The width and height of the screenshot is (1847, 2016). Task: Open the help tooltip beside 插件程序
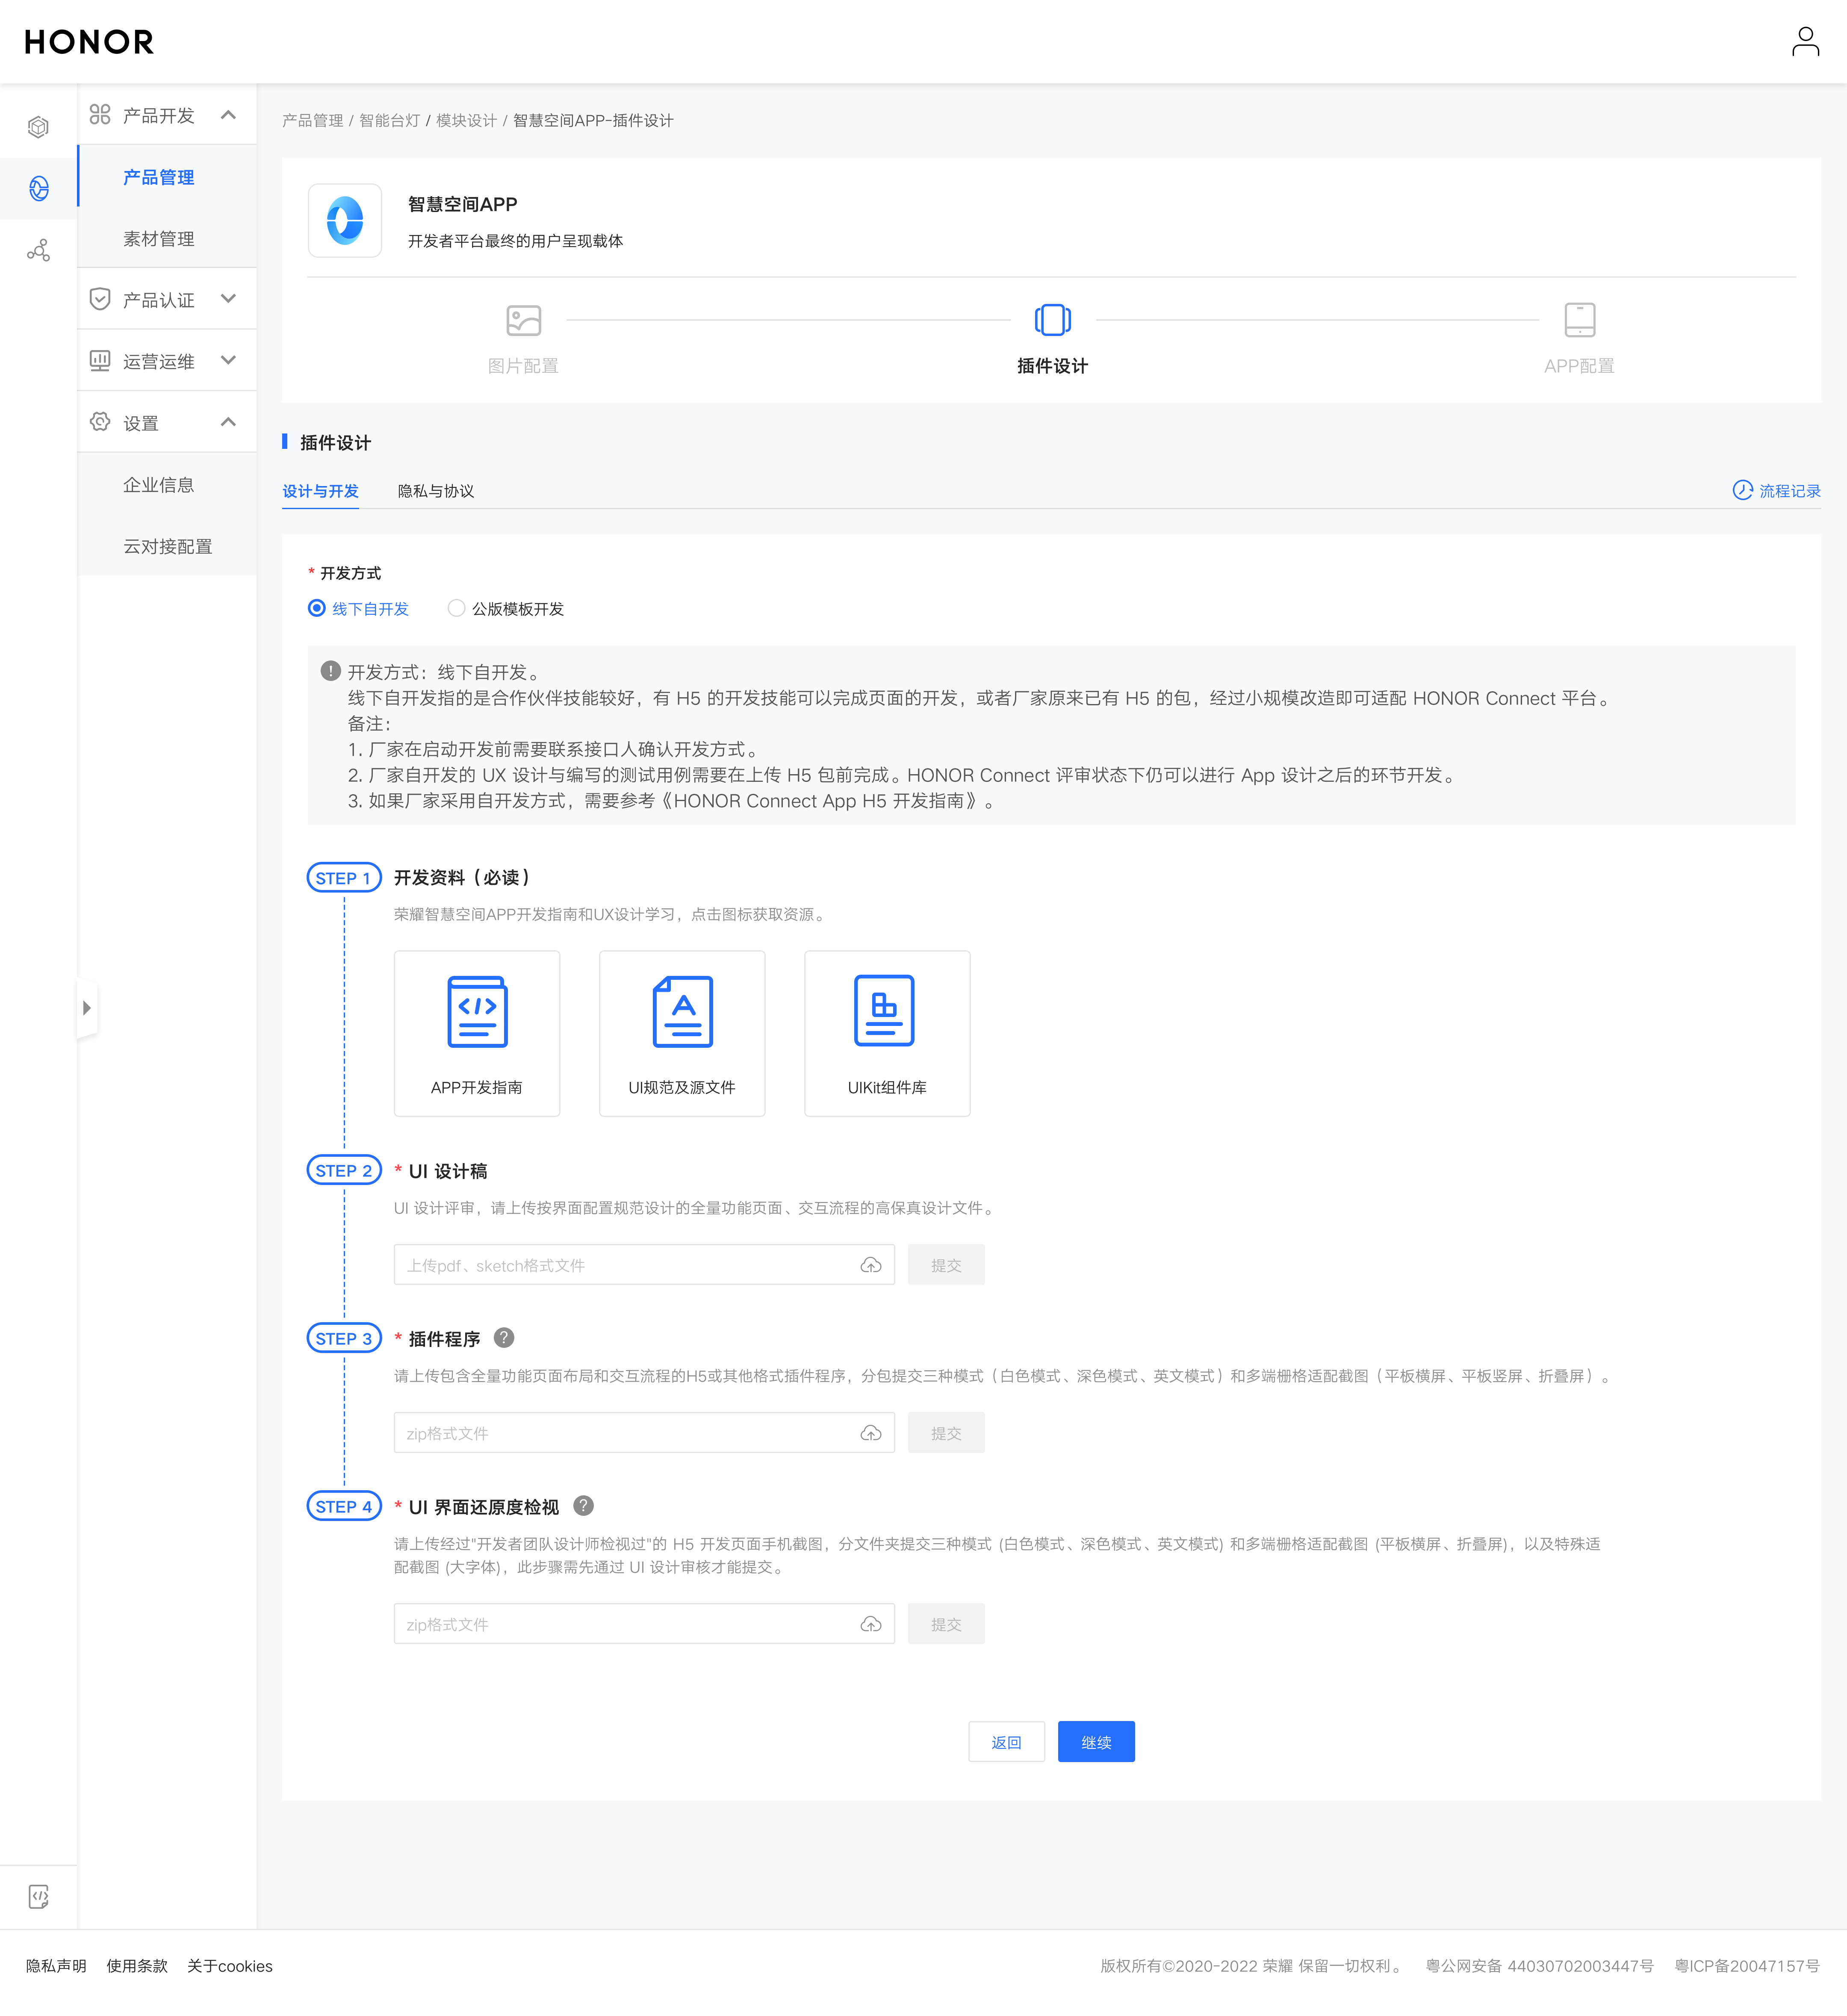[505, 1338]
